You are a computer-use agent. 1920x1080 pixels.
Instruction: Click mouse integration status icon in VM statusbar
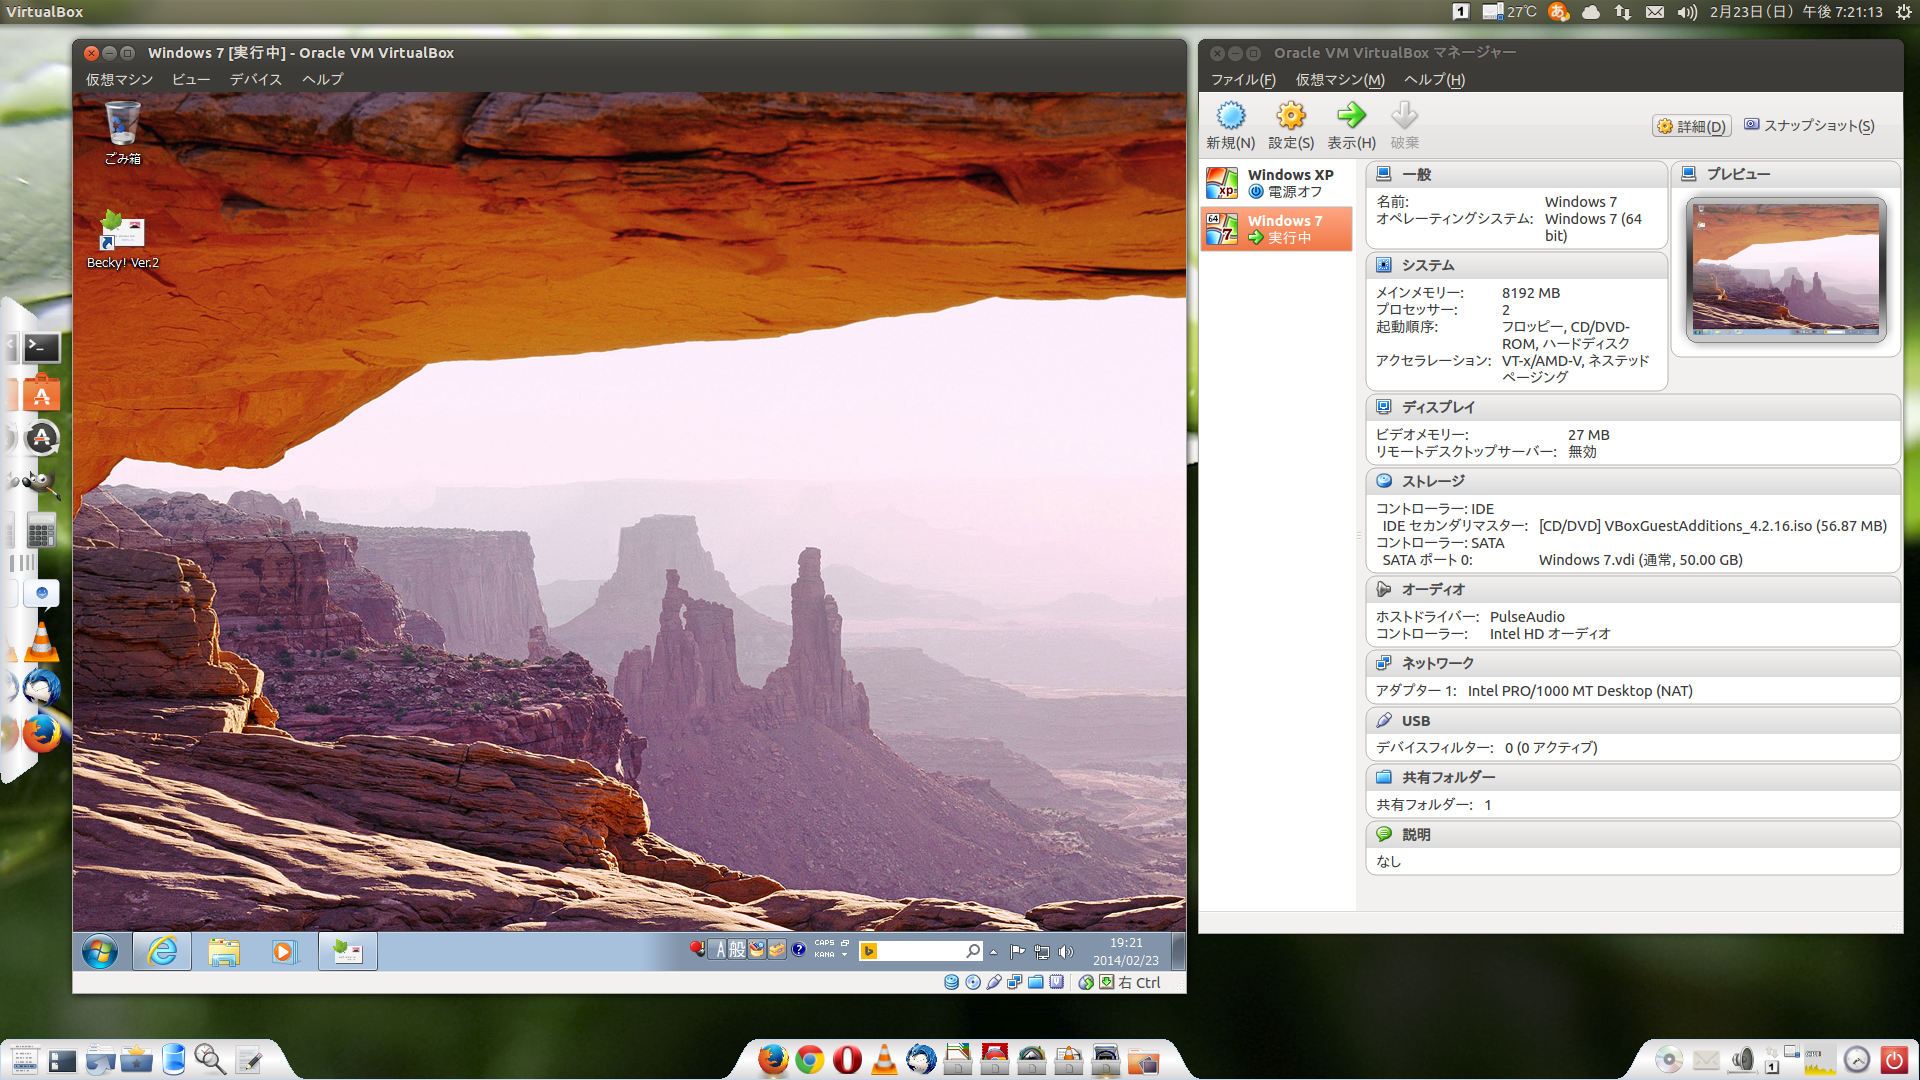pyautogui.click(x=1086, y=982)
